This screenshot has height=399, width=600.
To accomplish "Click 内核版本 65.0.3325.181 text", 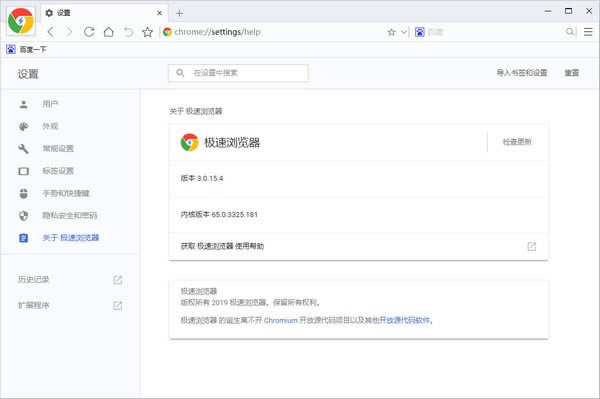I will pos(219,215).
